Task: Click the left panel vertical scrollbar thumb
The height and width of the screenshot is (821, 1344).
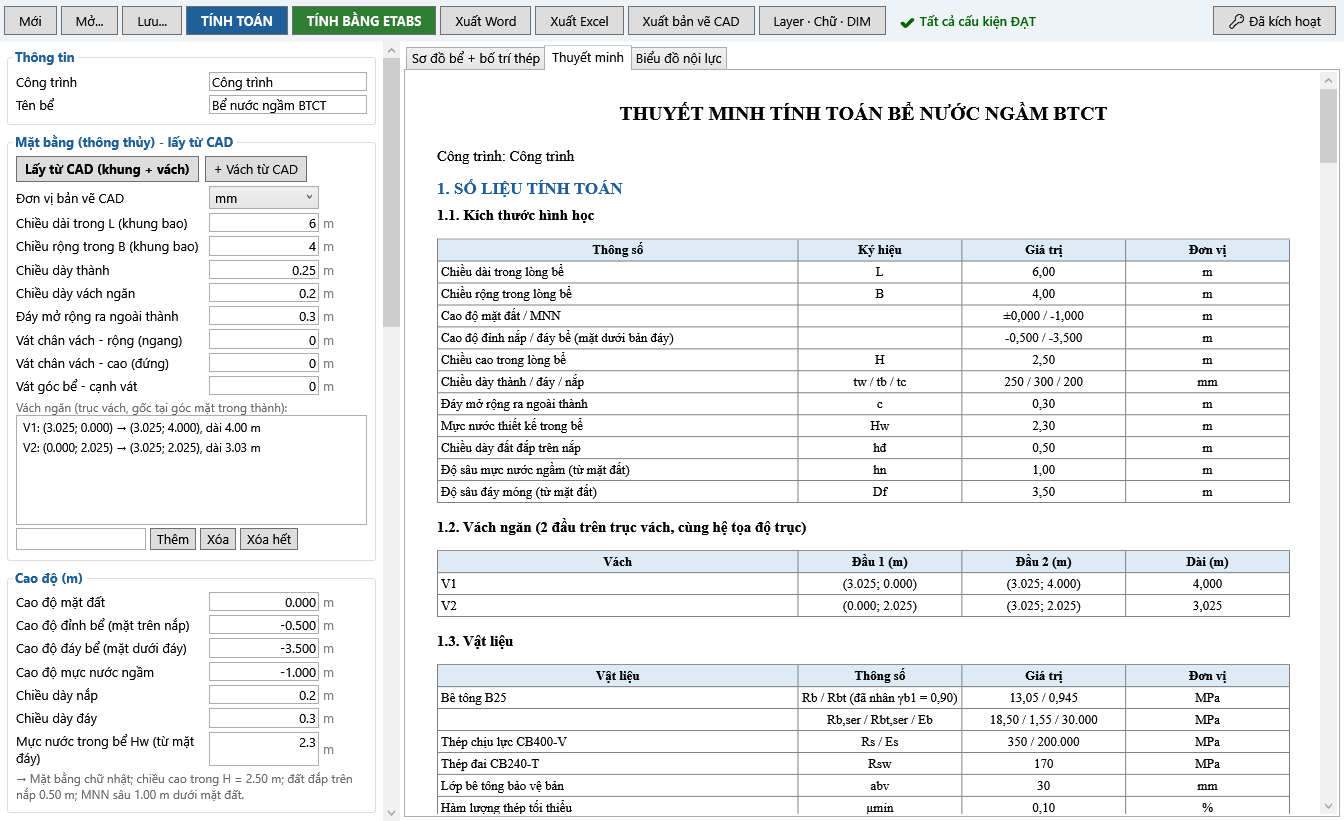Action: (391, 193)
